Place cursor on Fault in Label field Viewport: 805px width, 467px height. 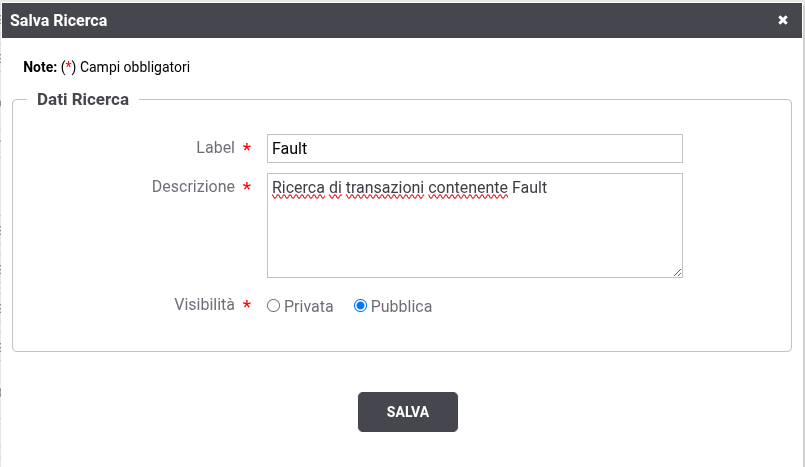[290, 148]
